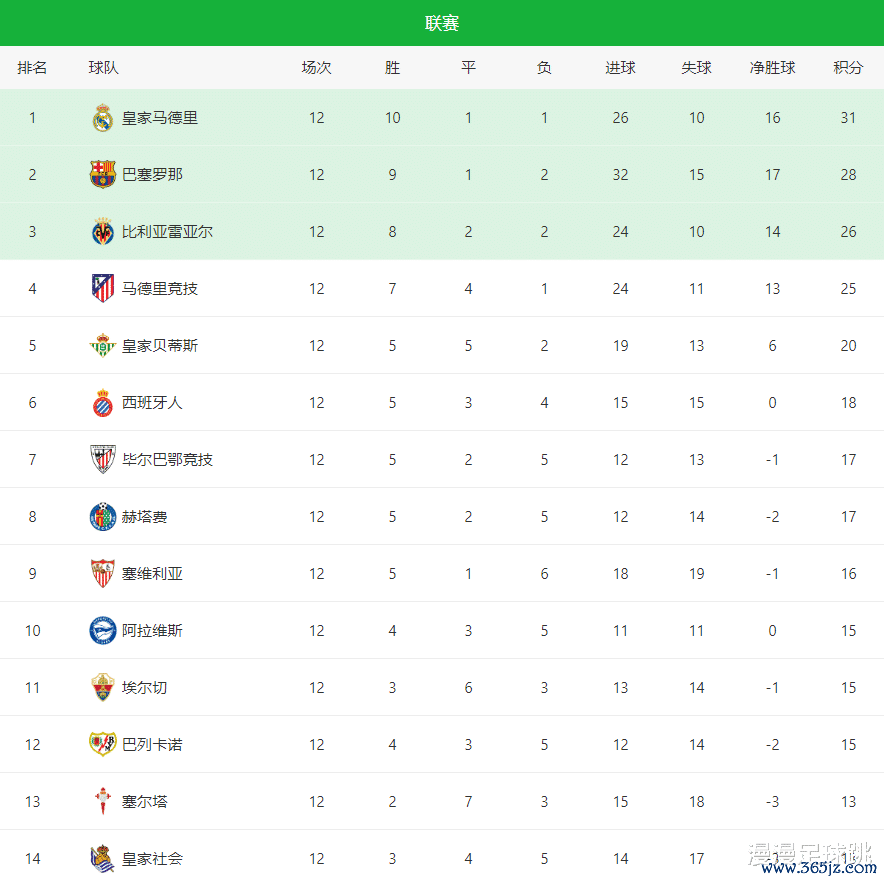Click the 净胜球 column header

click(x=772, y=68)
